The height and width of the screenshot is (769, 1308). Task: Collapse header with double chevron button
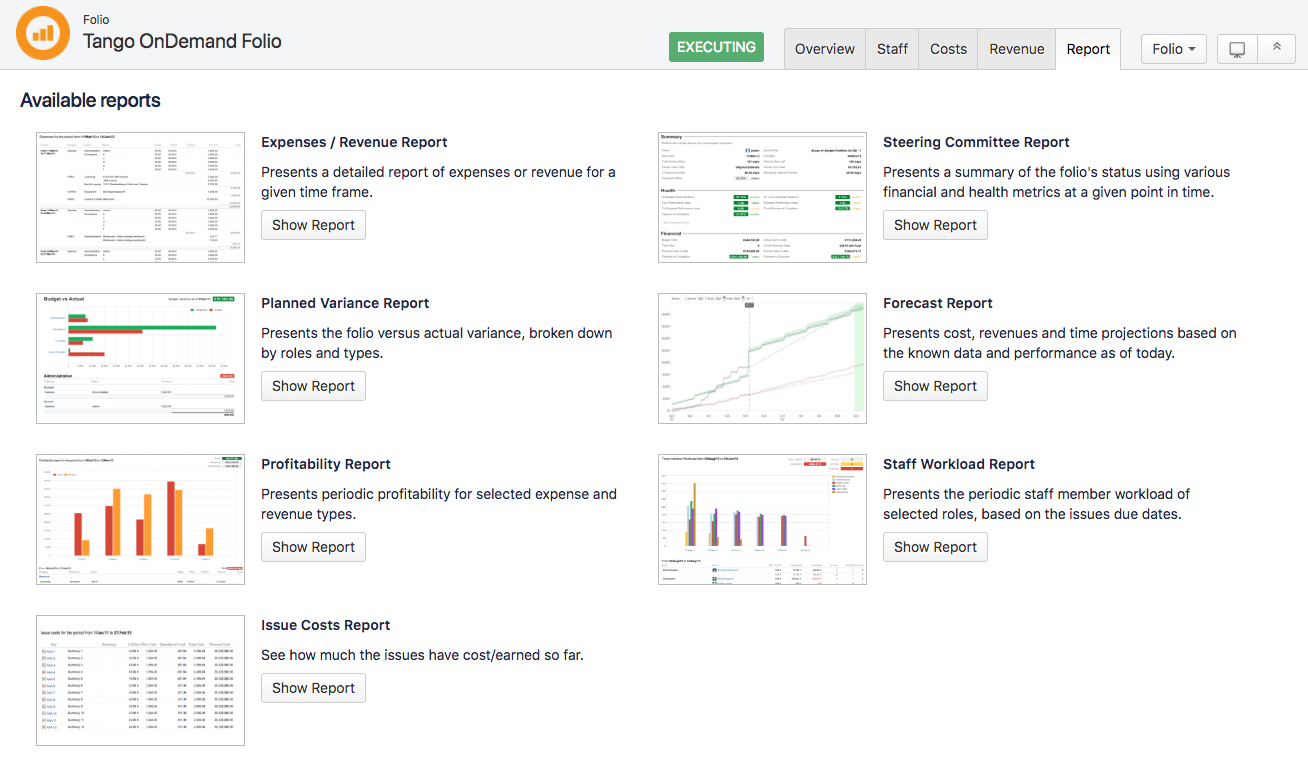1276,49
